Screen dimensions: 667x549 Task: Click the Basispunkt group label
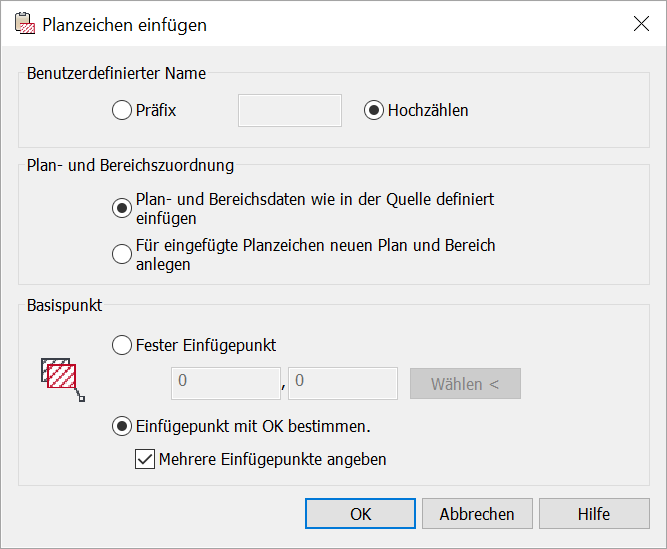64,306
